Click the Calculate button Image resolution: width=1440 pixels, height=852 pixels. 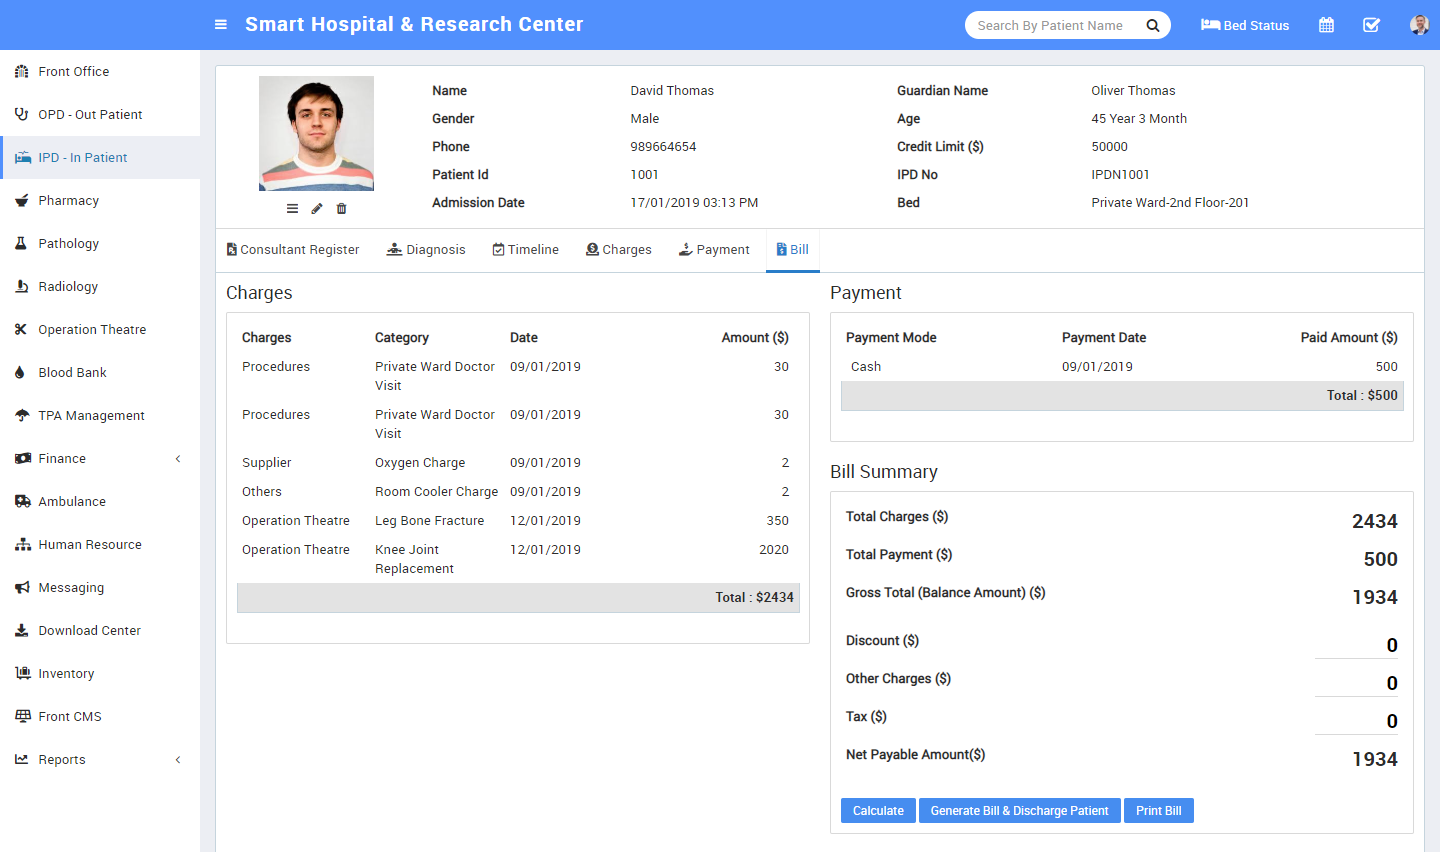(878, 811)
